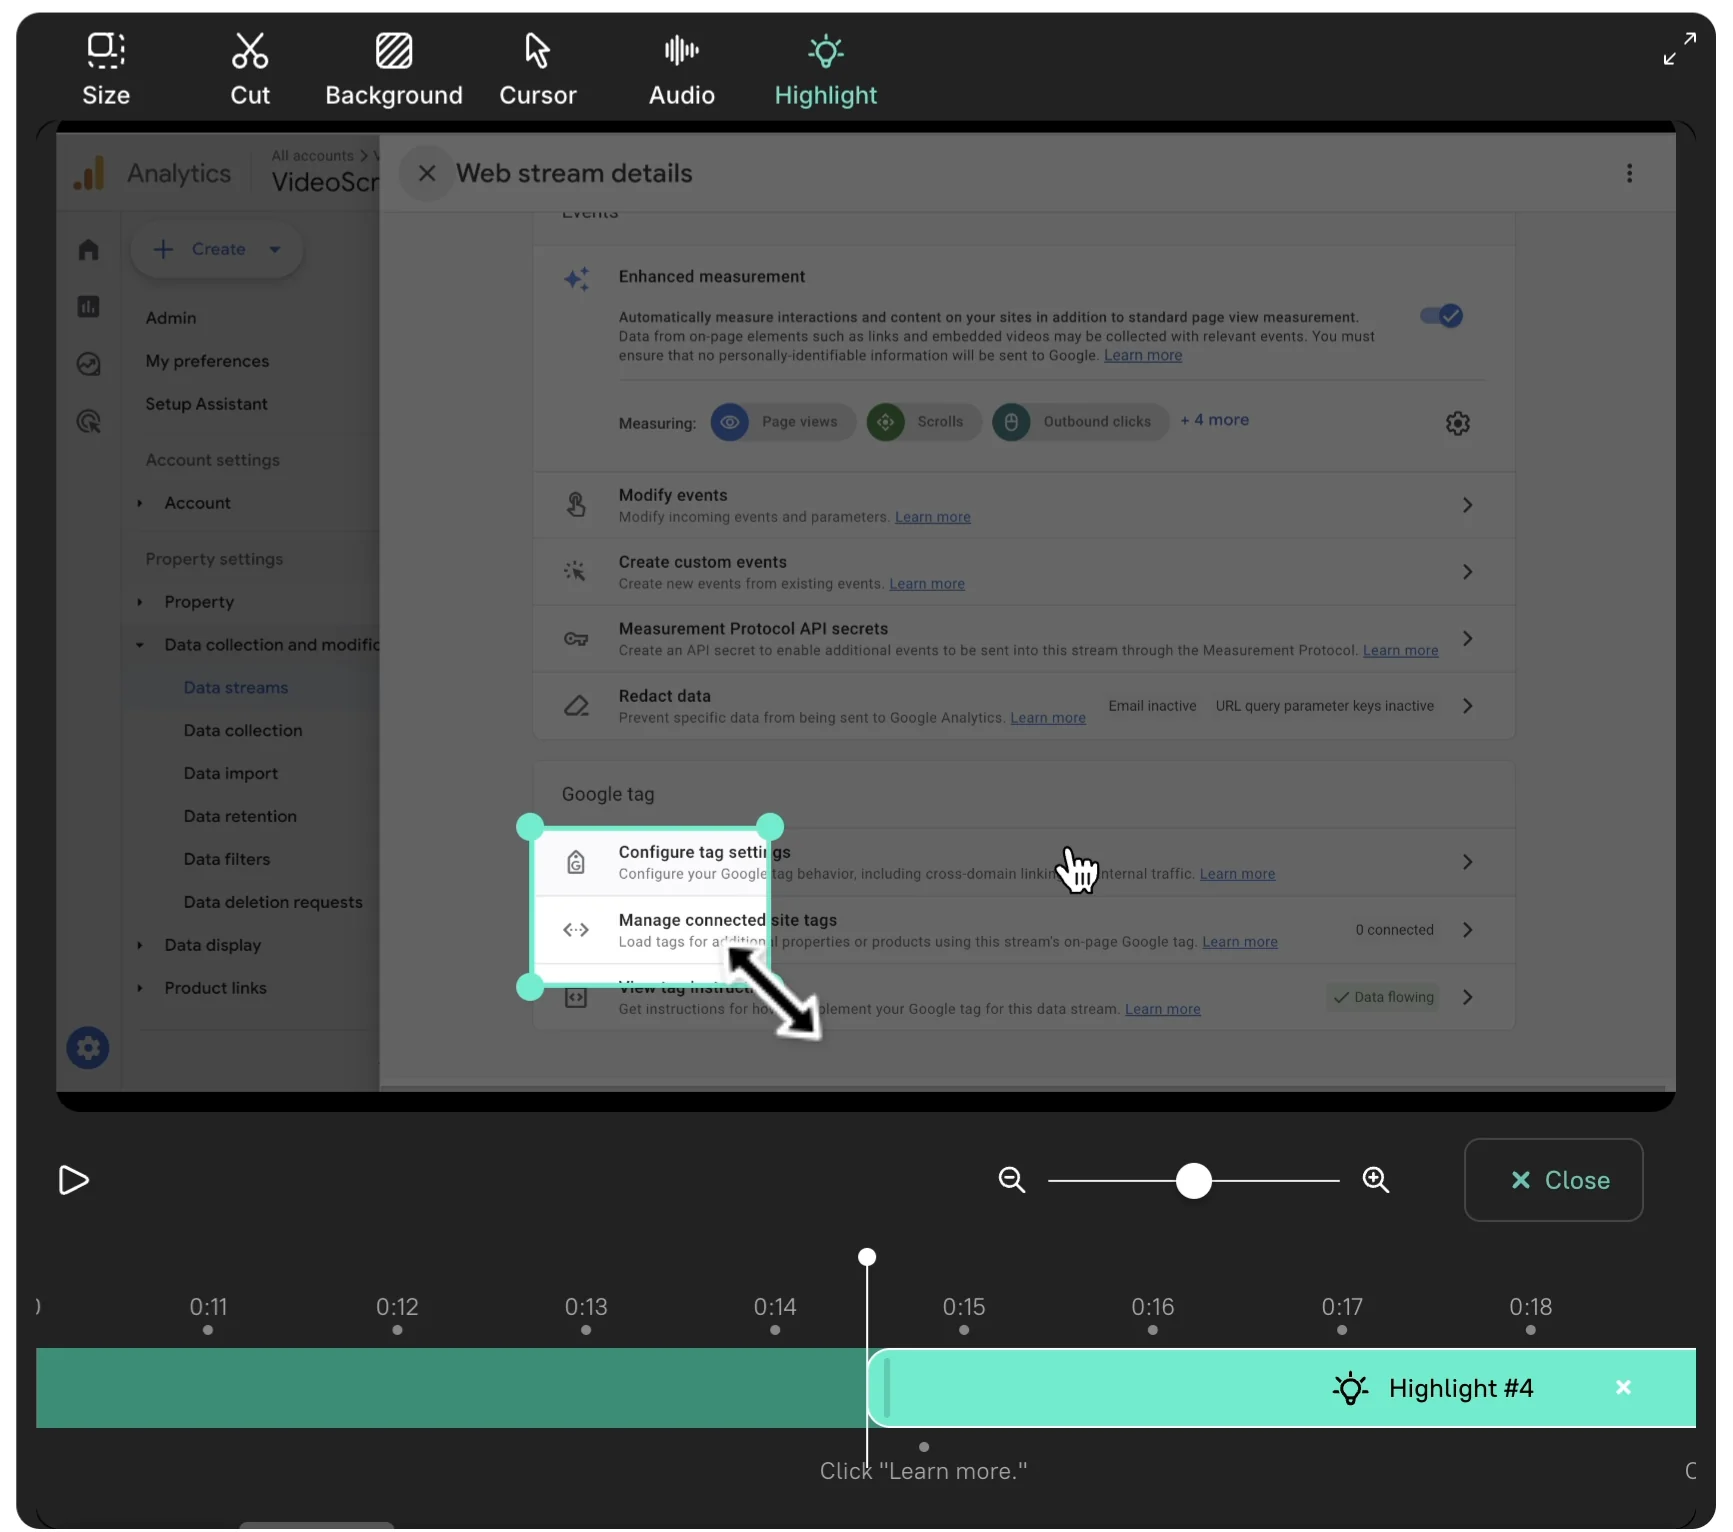Play the video preview
Image resolution: width=1733 pixels, height=1532 pixels.
[x=74, y=1180]
